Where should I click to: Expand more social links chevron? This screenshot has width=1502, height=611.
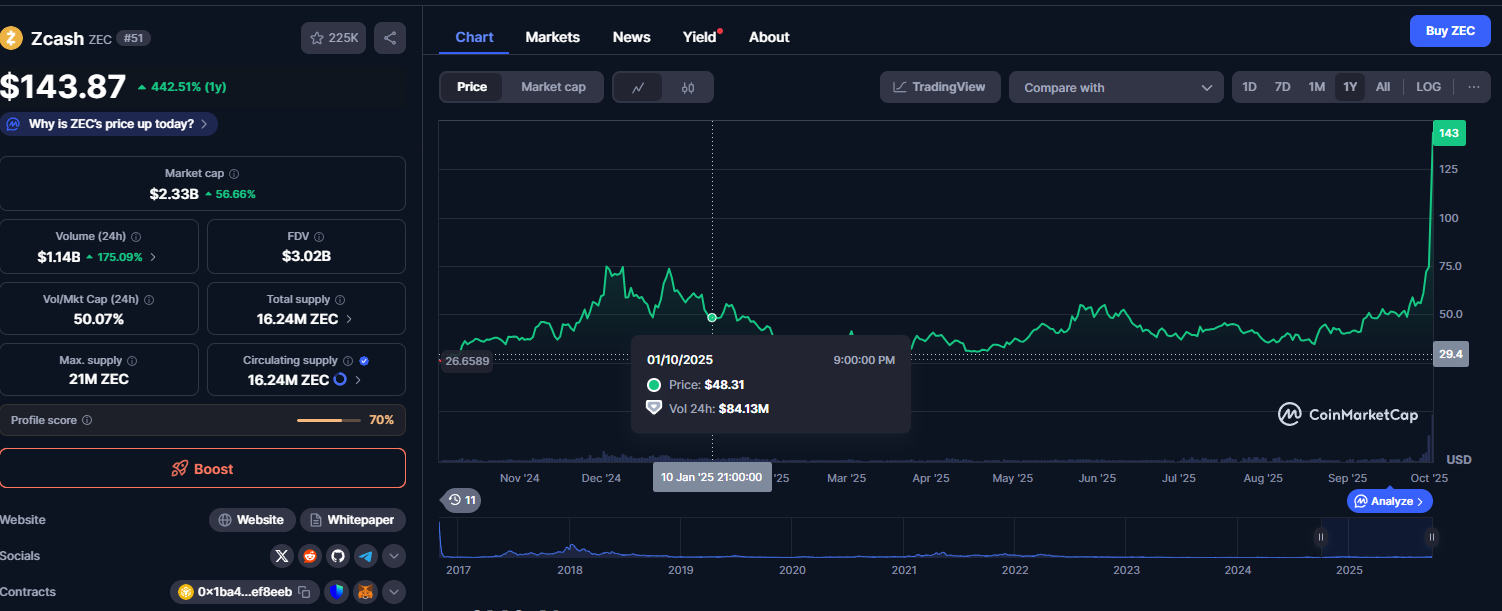[x=394, y=556]
